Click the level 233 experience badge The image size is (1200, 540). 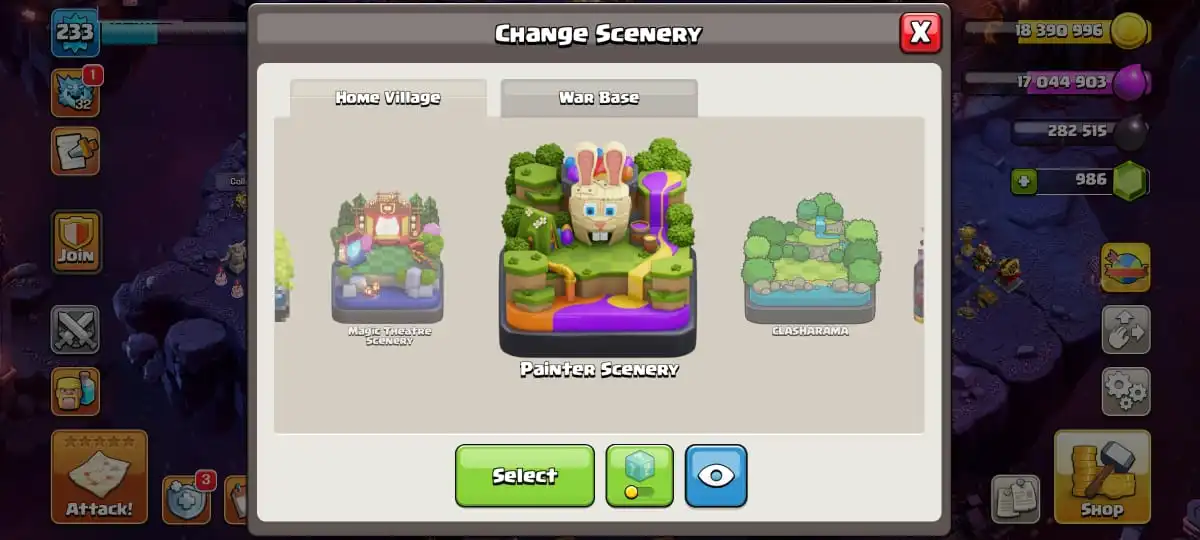[75, 32]
